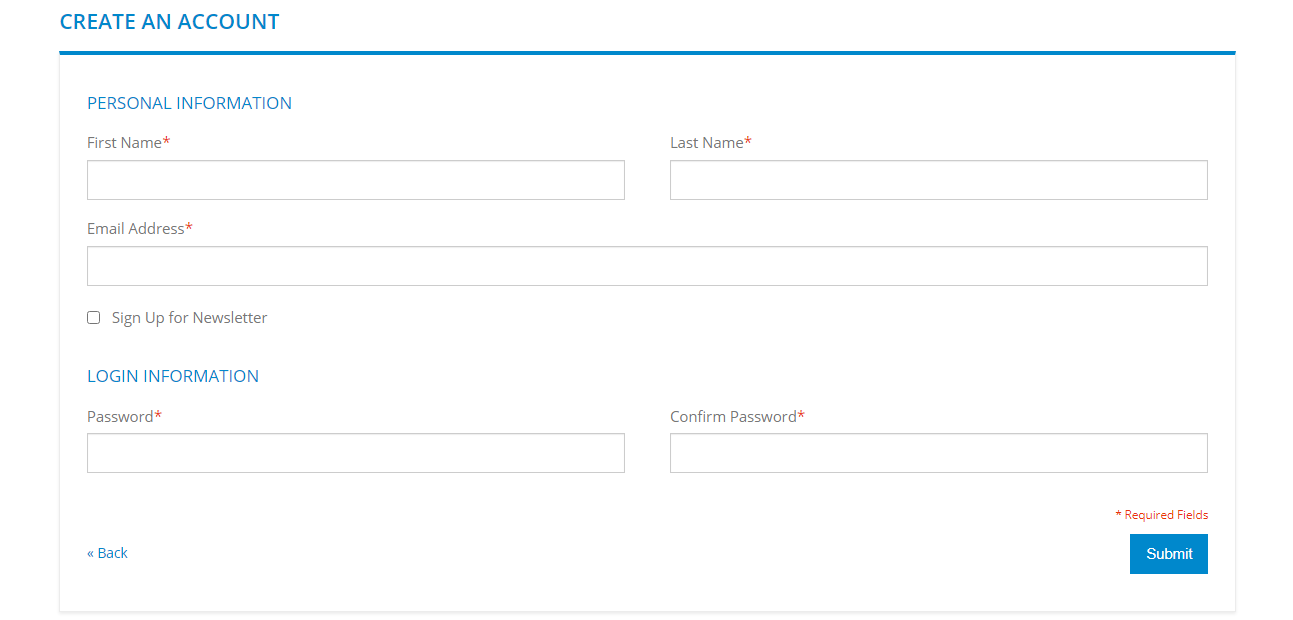Click the red asterisk beside Email Address
The image size is (1293, 620).
pyautogui.click(x=189, y=229)
